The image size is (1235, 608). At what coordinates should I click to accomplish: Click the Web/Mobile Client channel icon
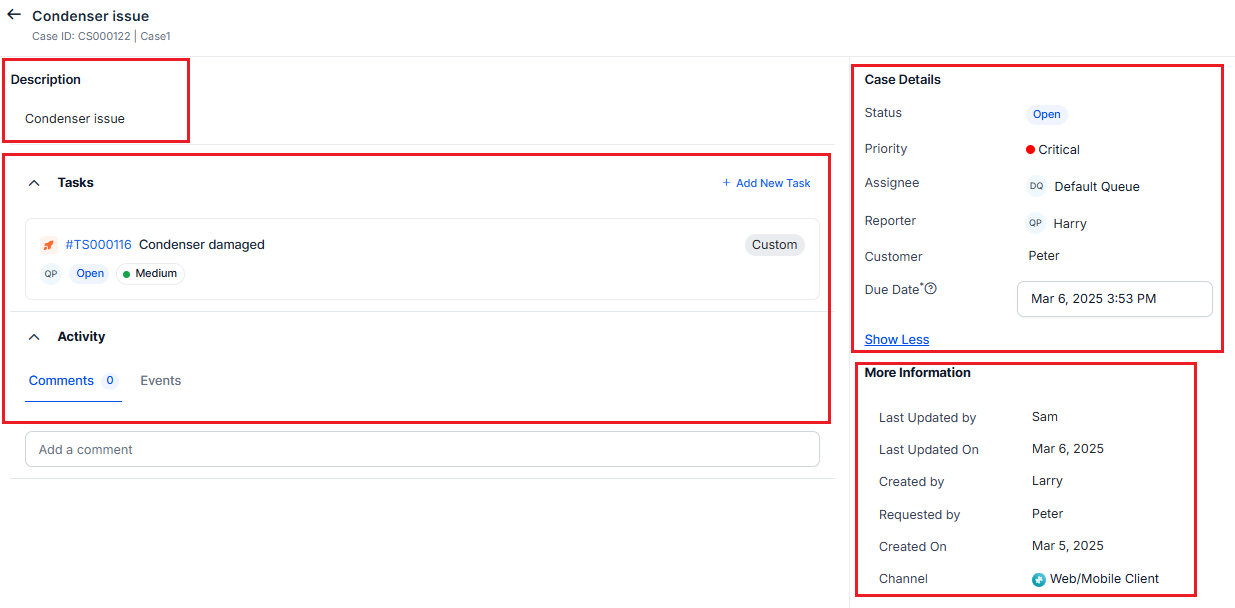pos(1039,579)
